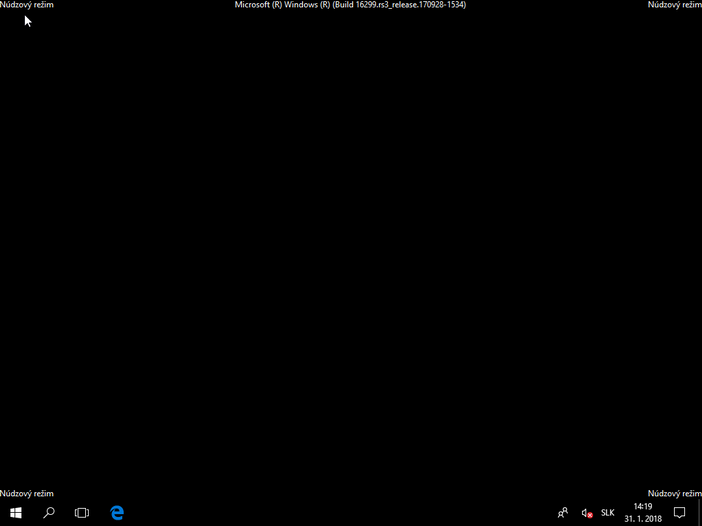Open Task View from the taskbar

pos(82,513)
